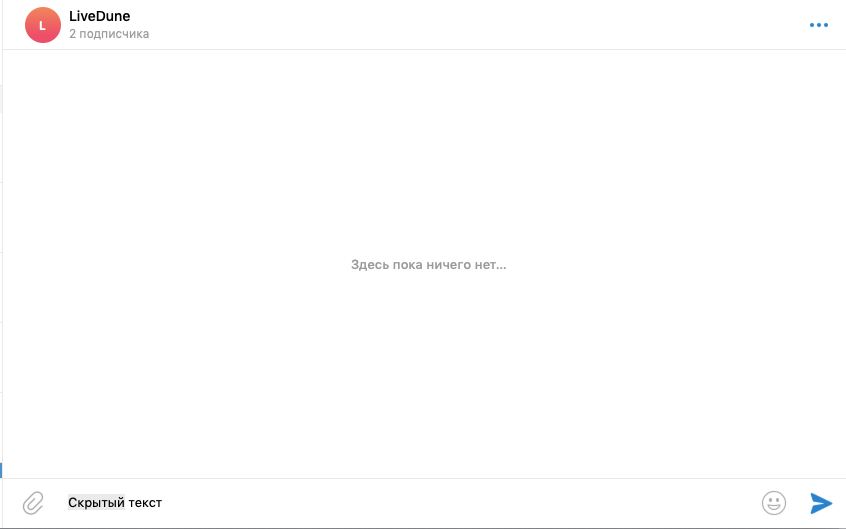846x529 pixels.
Task: Expand the channel actions dropdown with the blue dots
Action: pyautogui.click(x=818, y=25)
